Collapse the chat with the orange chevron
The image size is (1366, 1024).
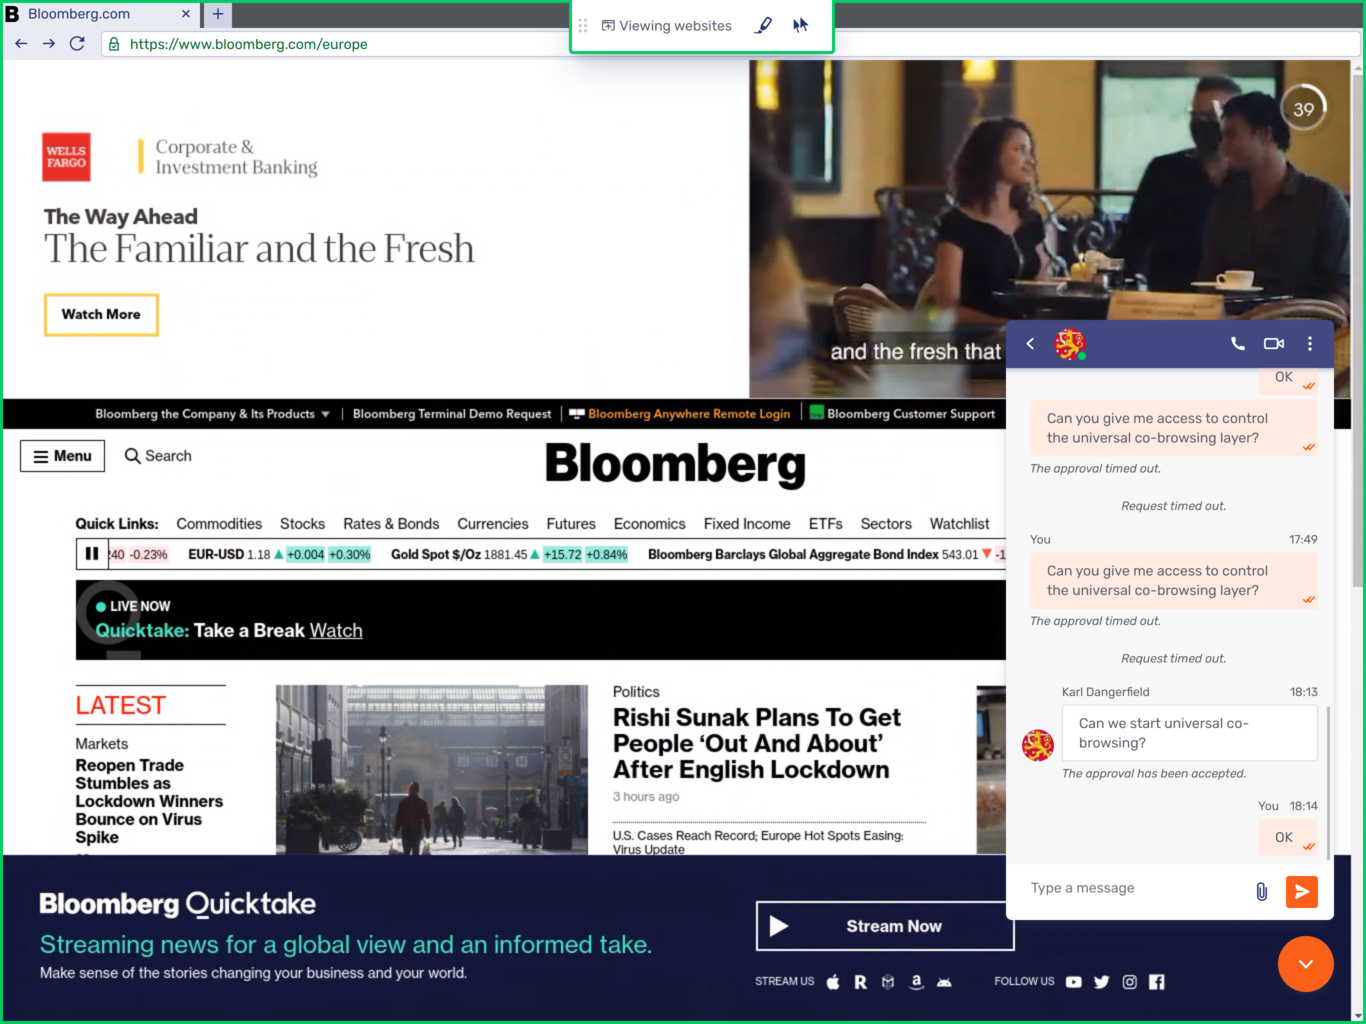tap(1305, 964)
